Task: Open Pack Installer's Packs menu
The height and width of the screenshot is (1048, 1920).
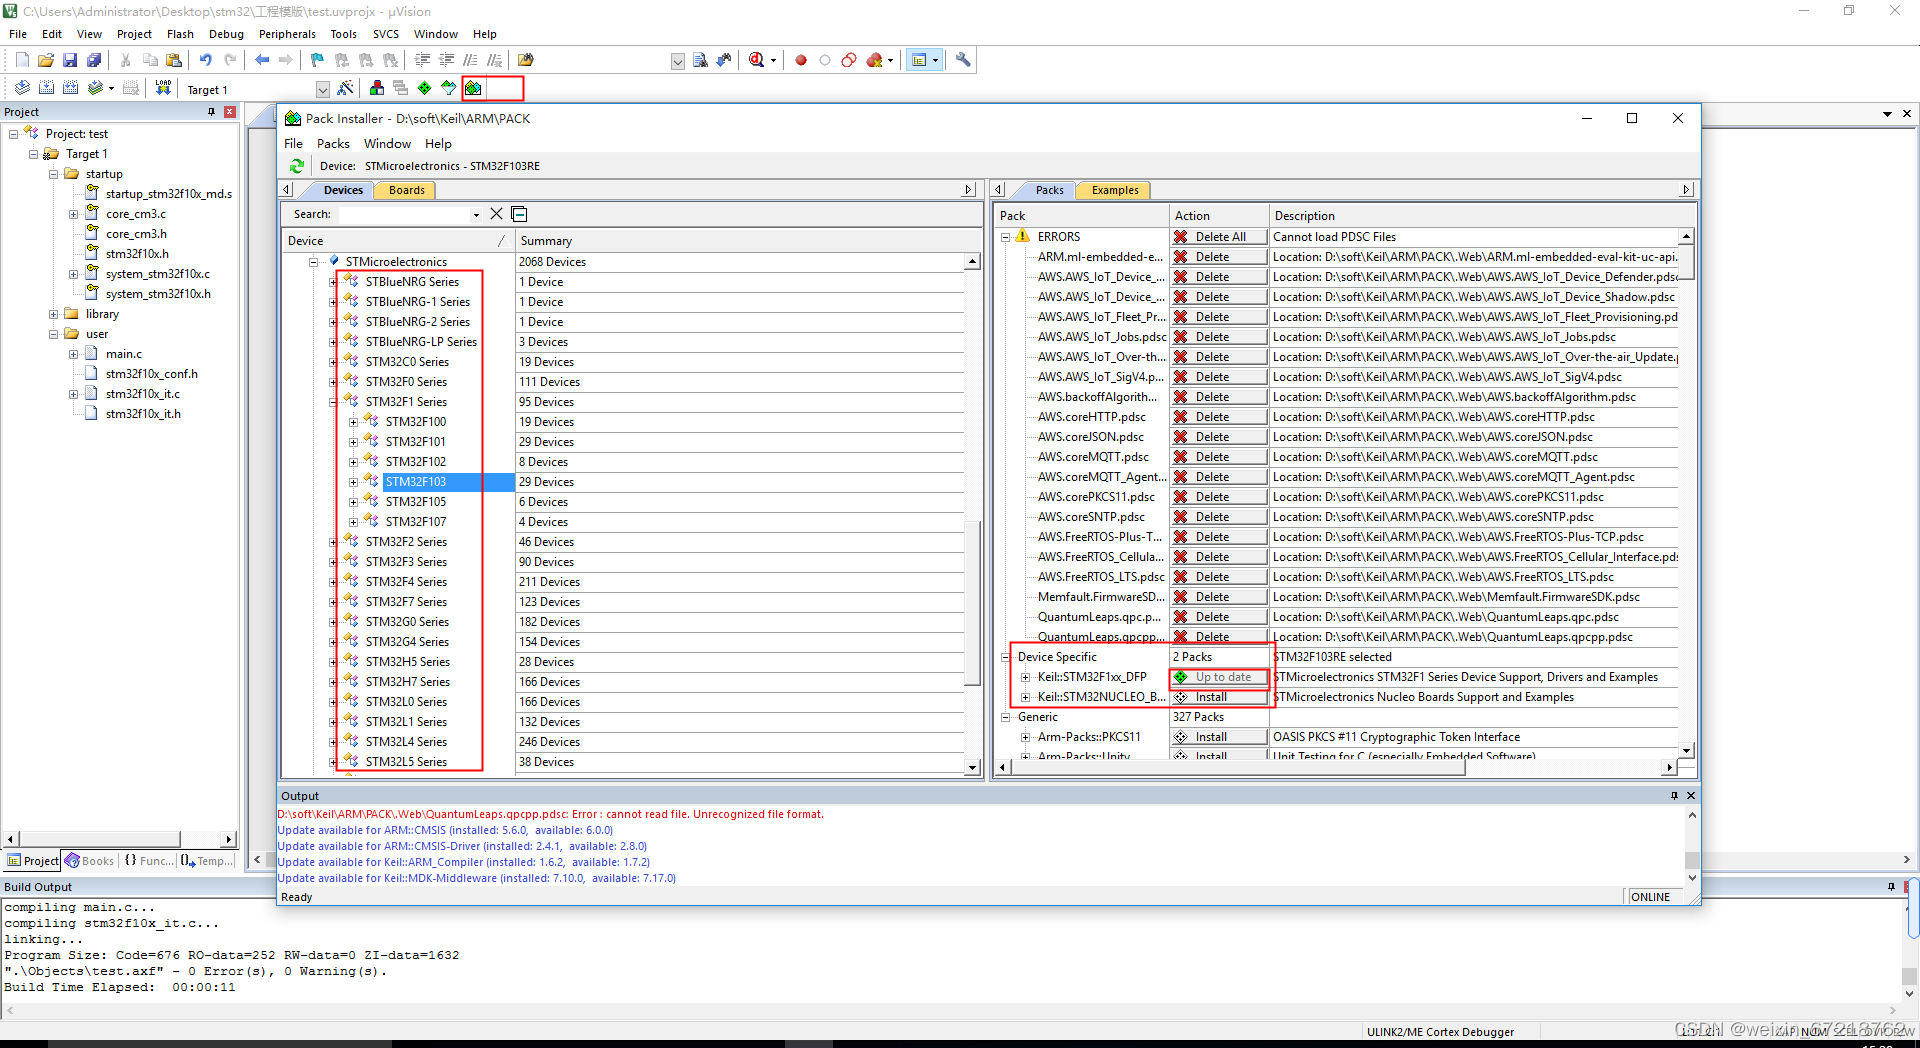Action: point(333,143)
